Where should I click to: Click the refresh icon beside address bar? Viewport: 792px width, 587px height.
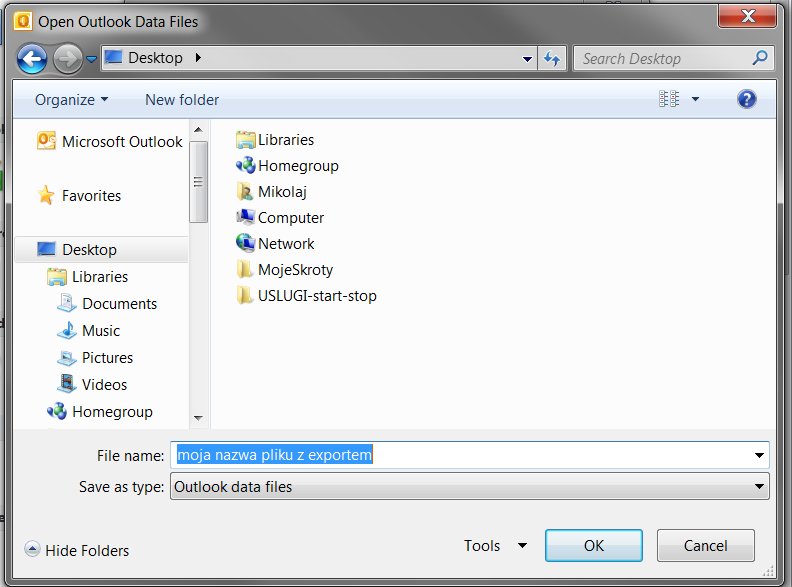552,58
